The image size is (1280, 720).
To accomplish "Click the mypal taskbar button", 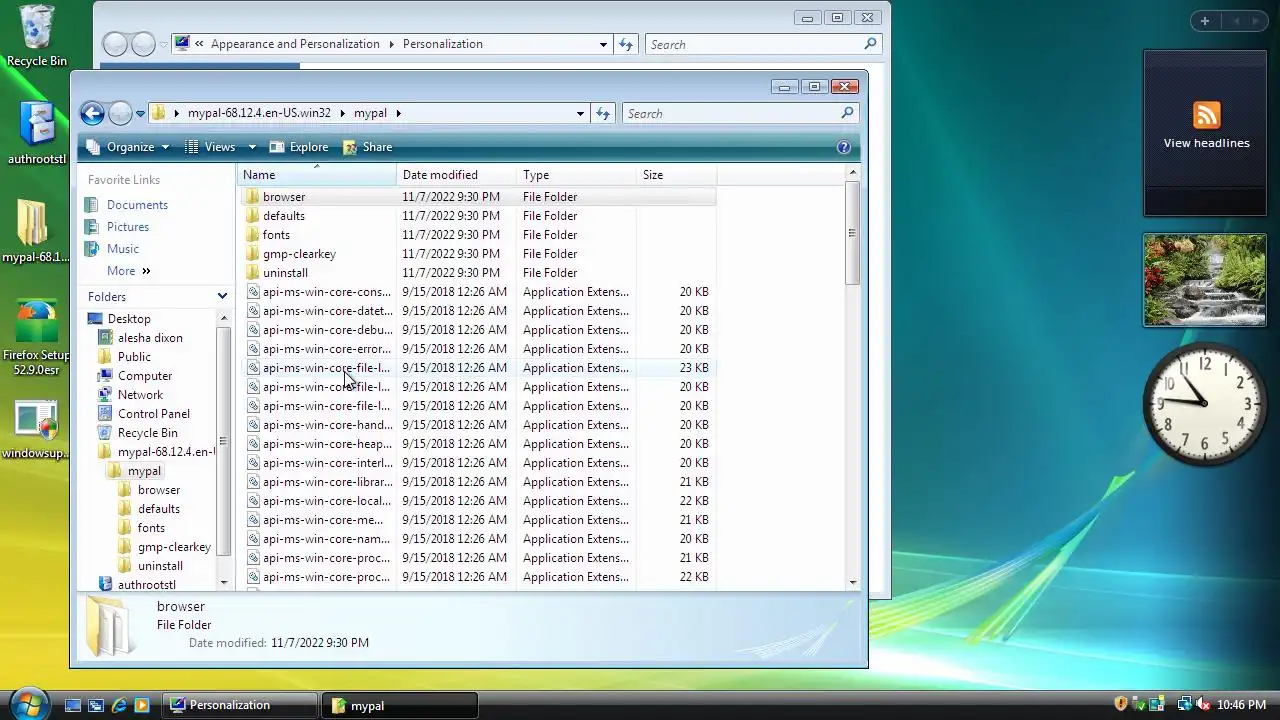I will tap(400, 705).
